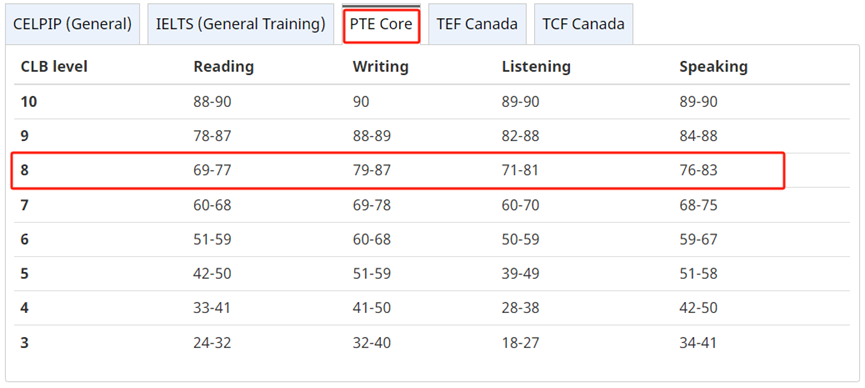
Task: Click the CLB level column header
Action: coord(54,67)
